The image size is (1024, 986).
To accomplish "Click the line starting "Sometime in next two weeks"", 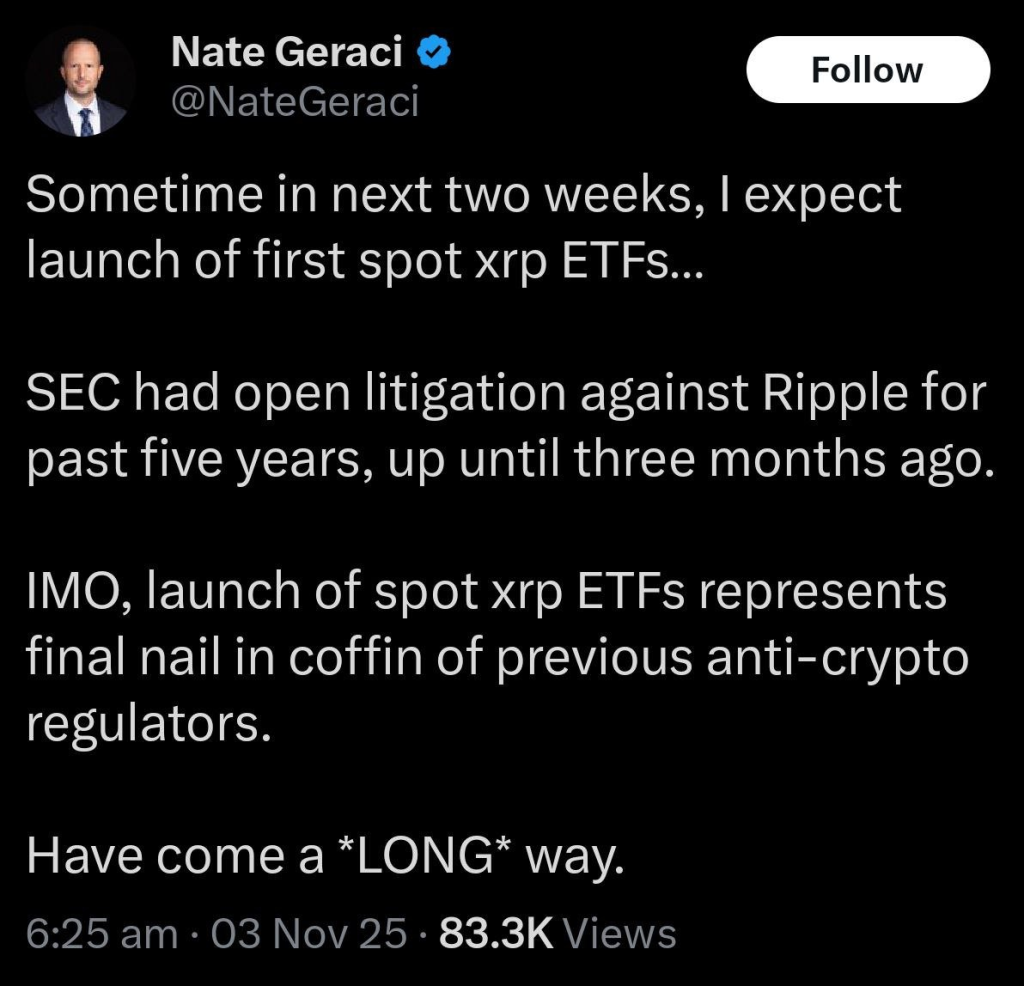I will click(463, 197).
